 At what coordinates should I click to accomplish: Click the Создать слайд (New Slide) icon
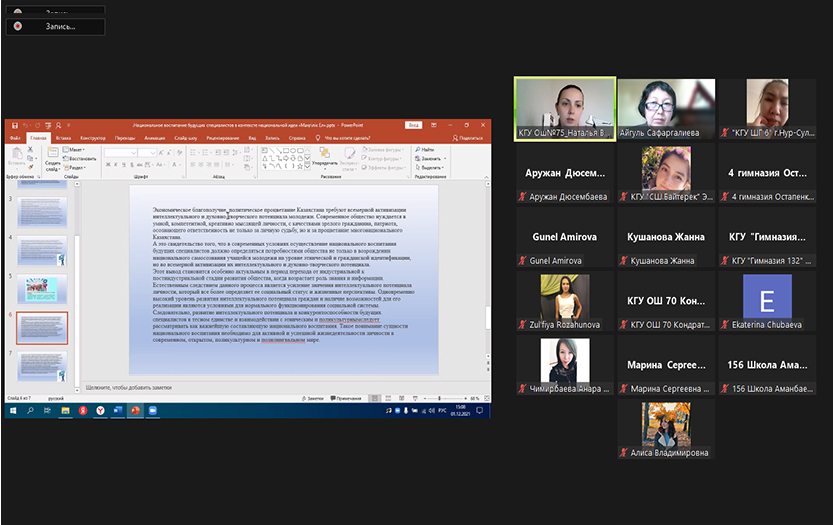click(51, 156)
